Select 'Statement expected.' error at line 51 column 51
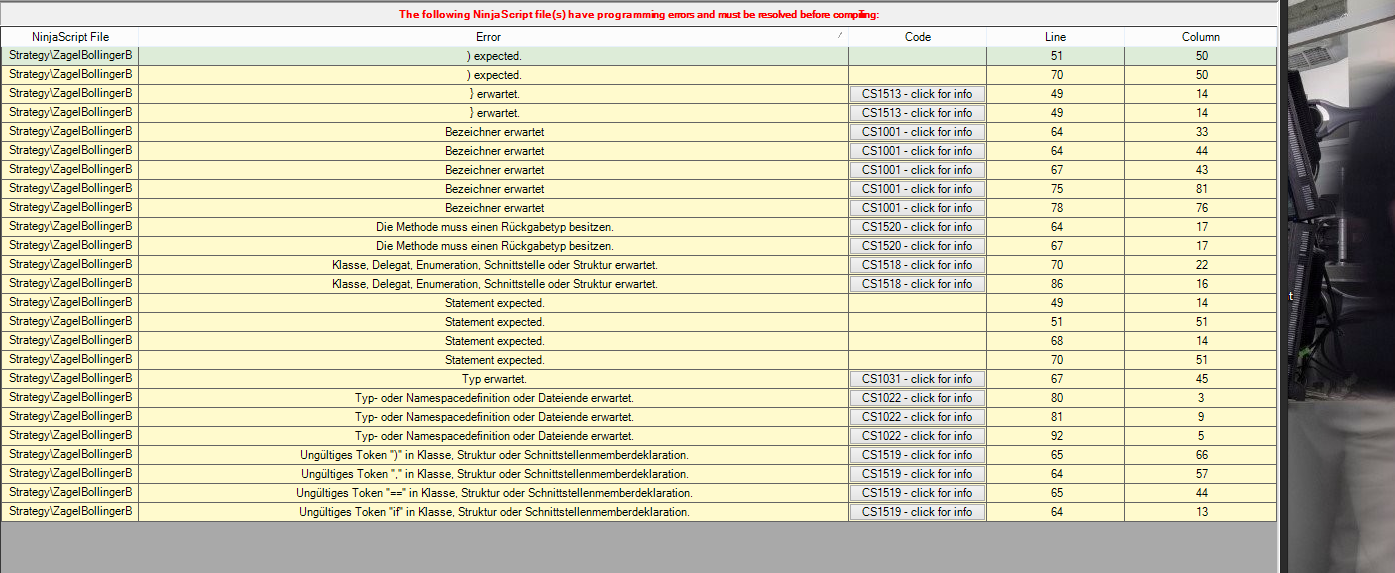Viewport: 1395px width, 573px height. 494,322
